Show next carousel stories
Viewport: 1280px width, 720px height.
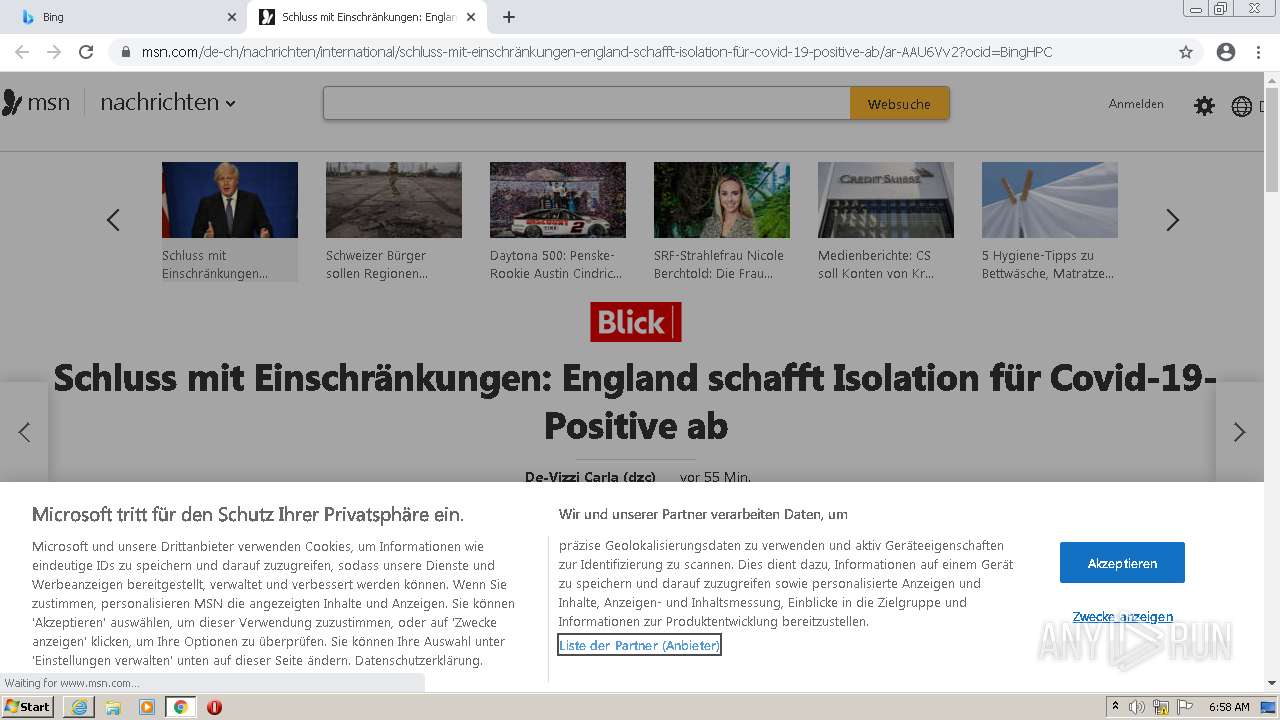(1172, 220)
